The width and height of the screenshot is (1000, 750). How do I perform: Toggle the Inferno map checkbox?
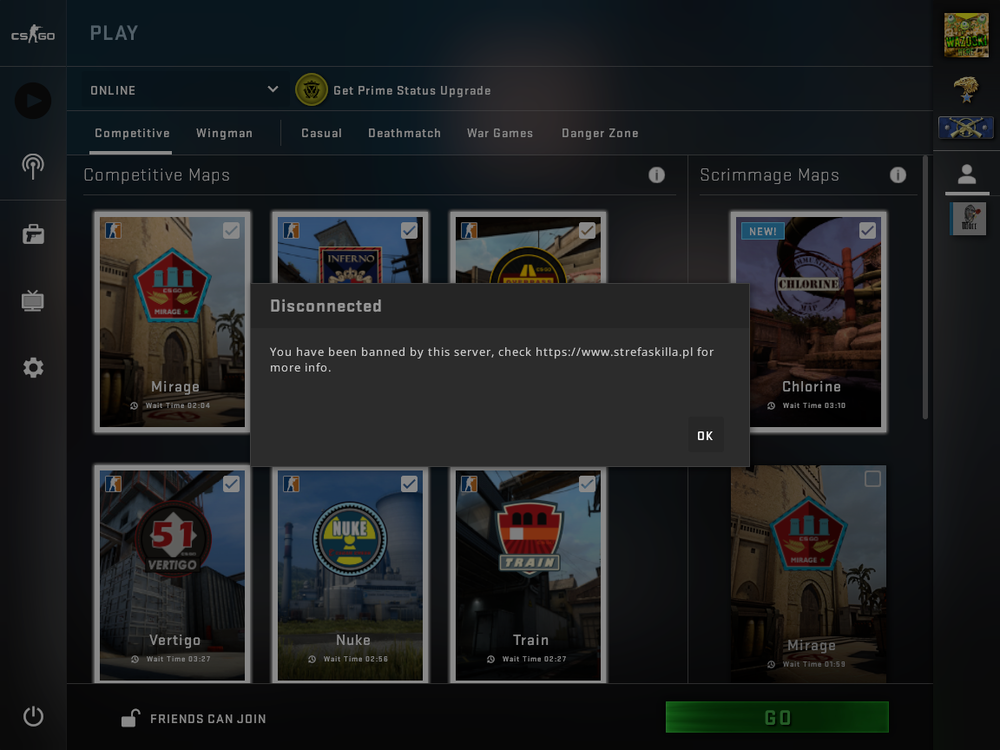click(409, 230)
